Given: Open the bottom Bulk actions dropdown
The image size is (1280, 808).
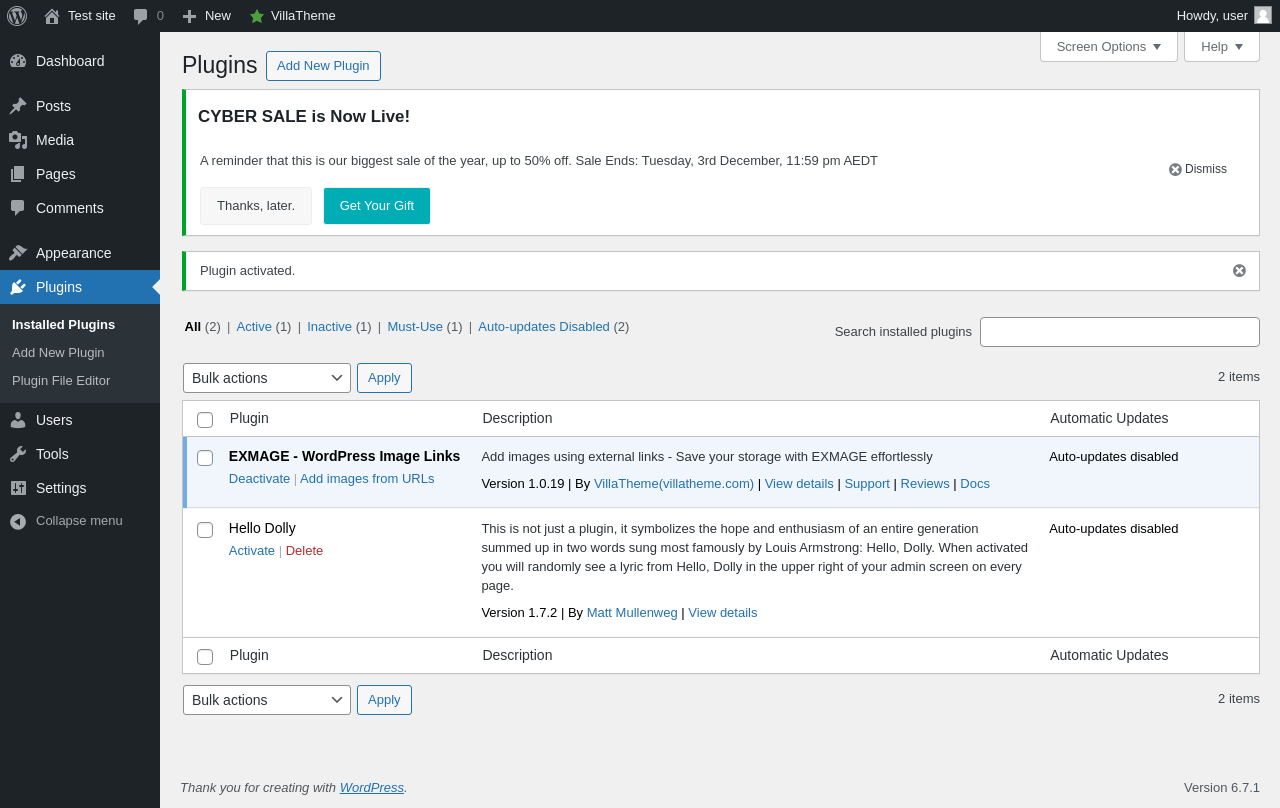Looking at the screenshot, I should pyautogui.click(x=267, y=700).
